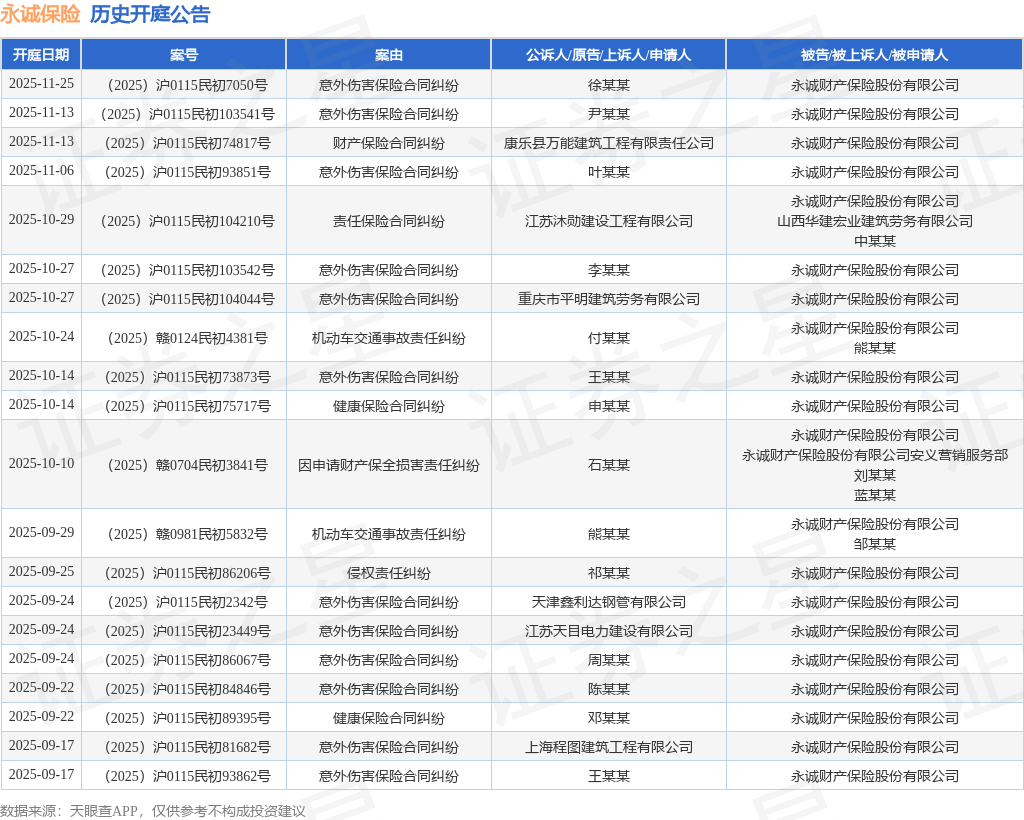The width and height of the screenshot is (1024, 820).
Task: Click the date 2025-10-24
Action: [x=41, y=336]
